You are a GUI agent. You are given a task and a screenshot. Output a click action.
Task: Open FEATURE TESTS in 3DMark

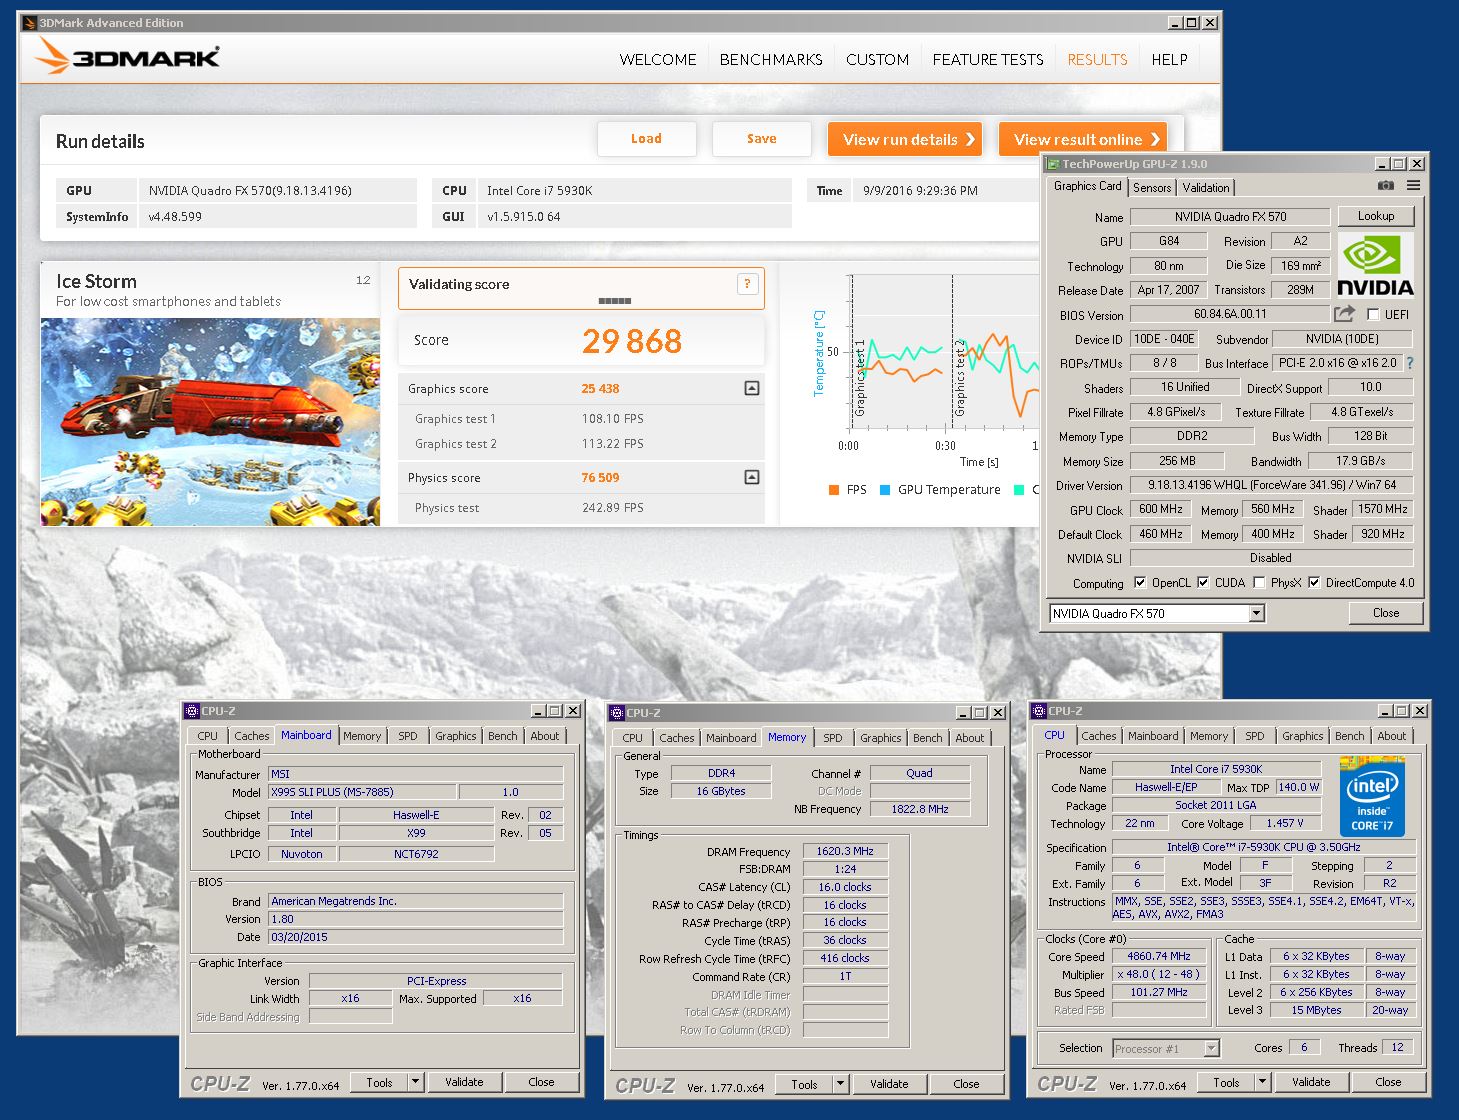pos(988,60)
